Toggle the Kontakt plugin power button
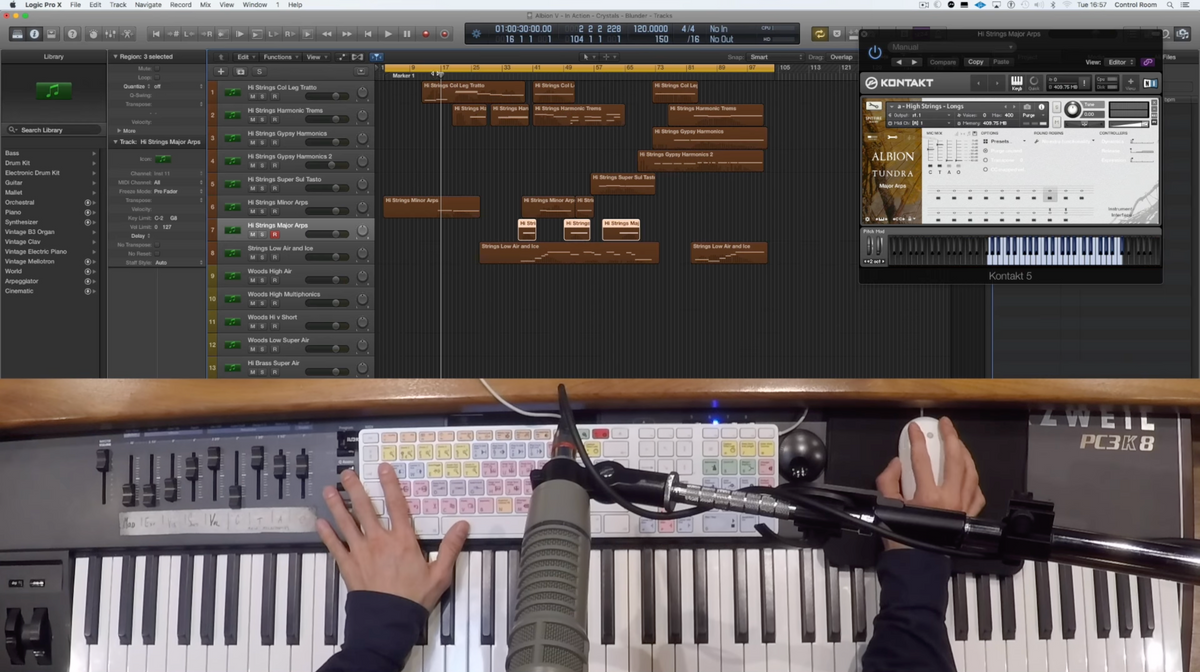This screenshot has width=1200, height=672. (875, 52)
